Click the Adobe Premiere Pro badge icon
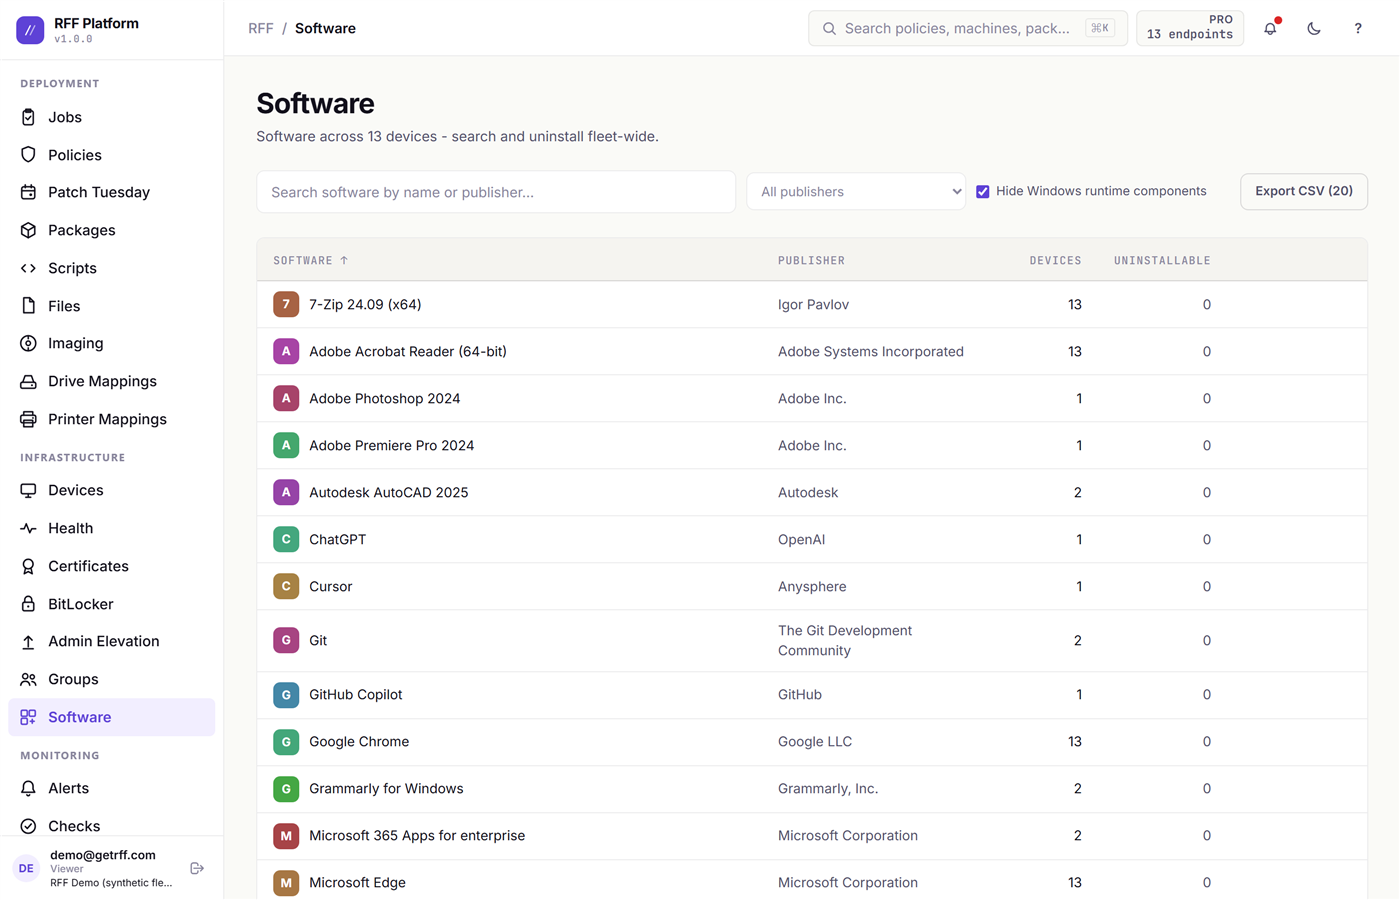This screenshot has width=1400, height=900. [x=286, y=445]
